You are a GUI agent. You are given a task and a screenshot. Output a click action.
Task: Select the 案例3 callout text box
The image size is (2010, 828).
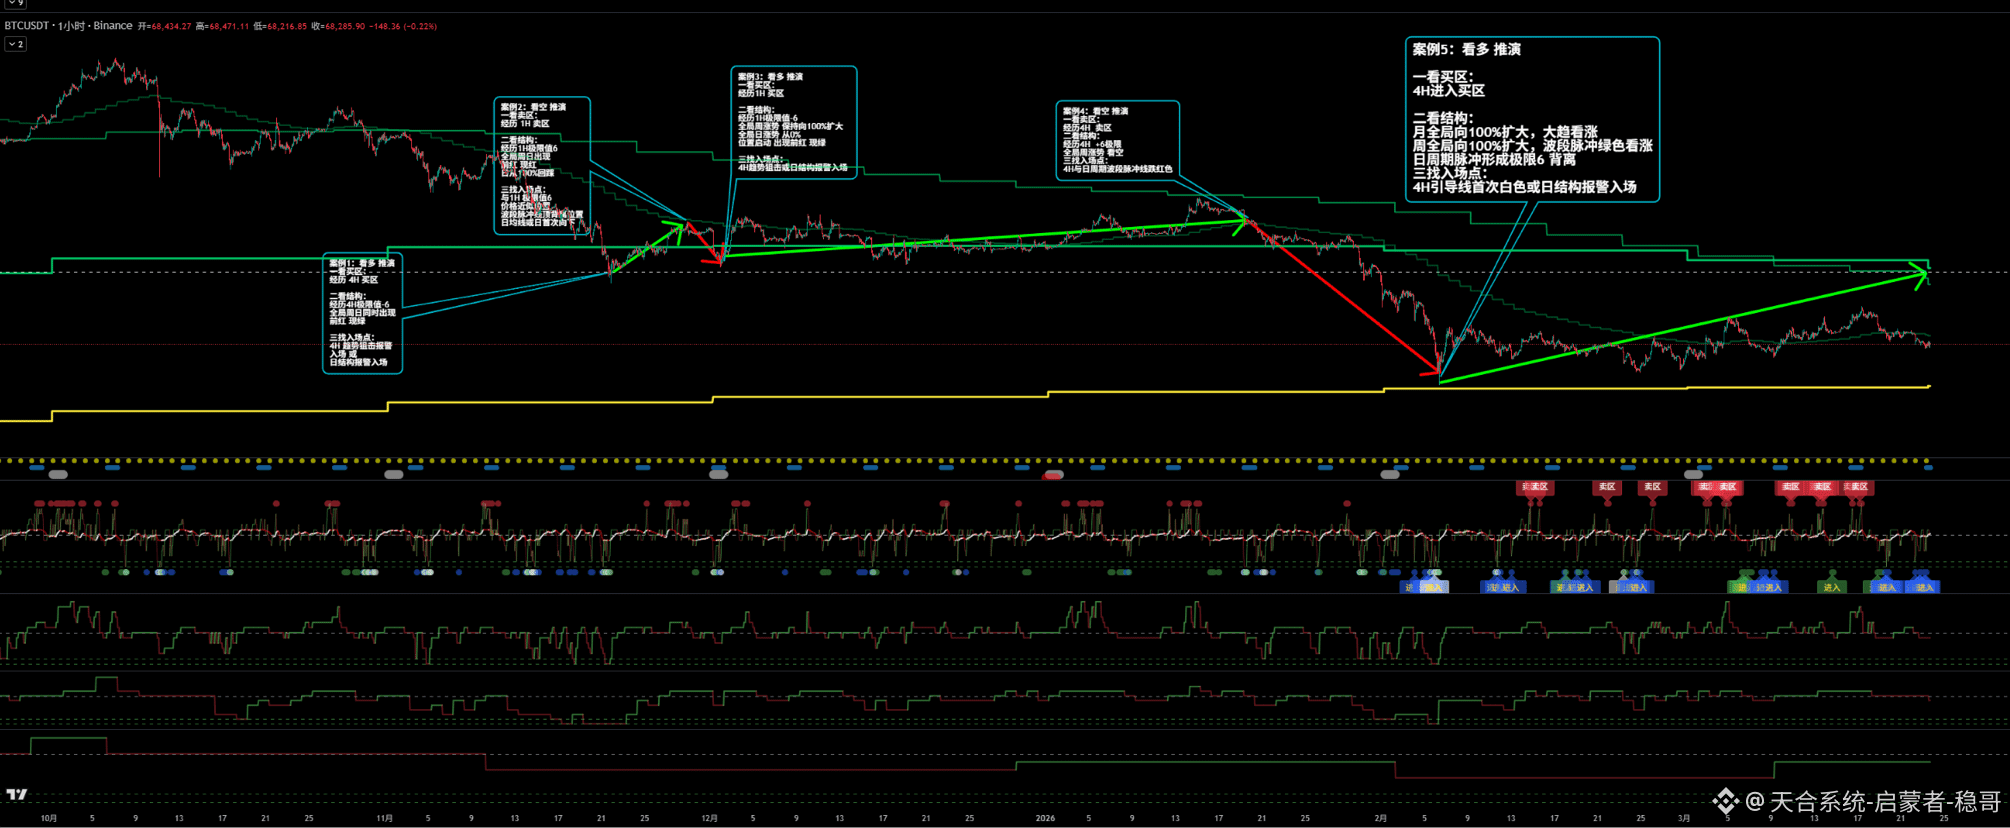(x=793, y=122)
